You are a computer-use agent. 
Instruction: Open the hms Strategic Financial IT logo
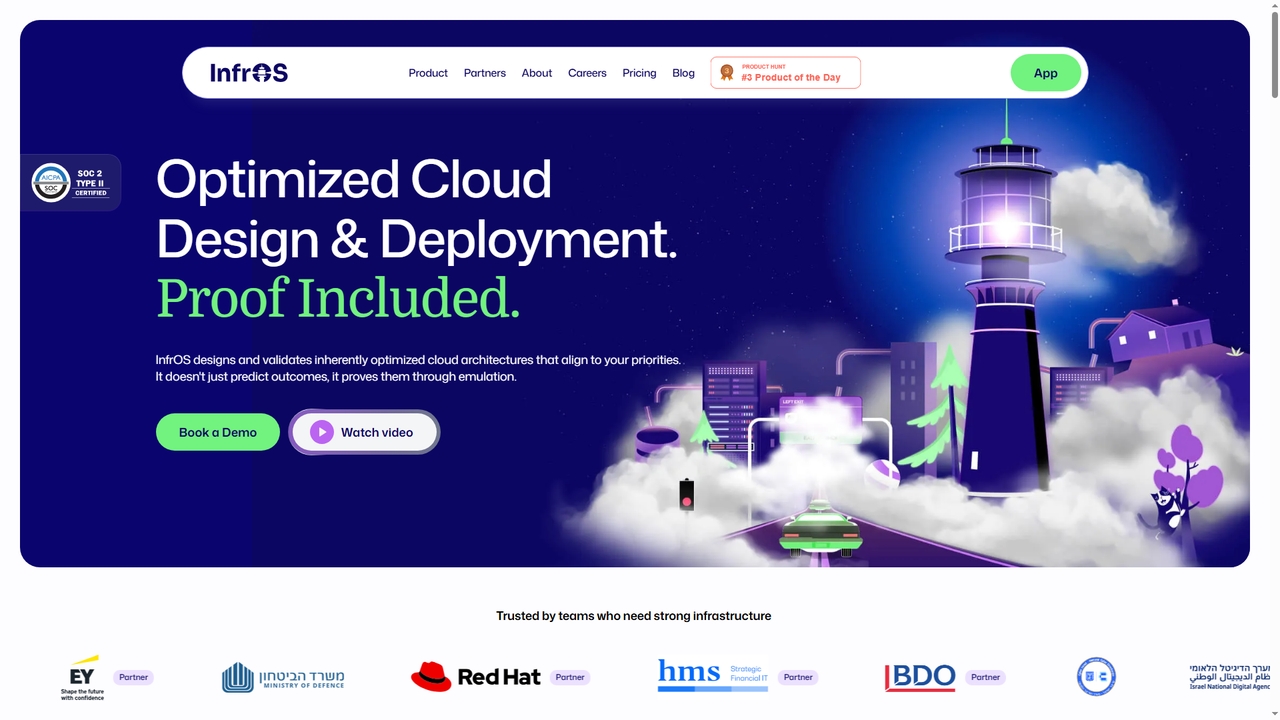pyautogui.click(x=713, y=675)
